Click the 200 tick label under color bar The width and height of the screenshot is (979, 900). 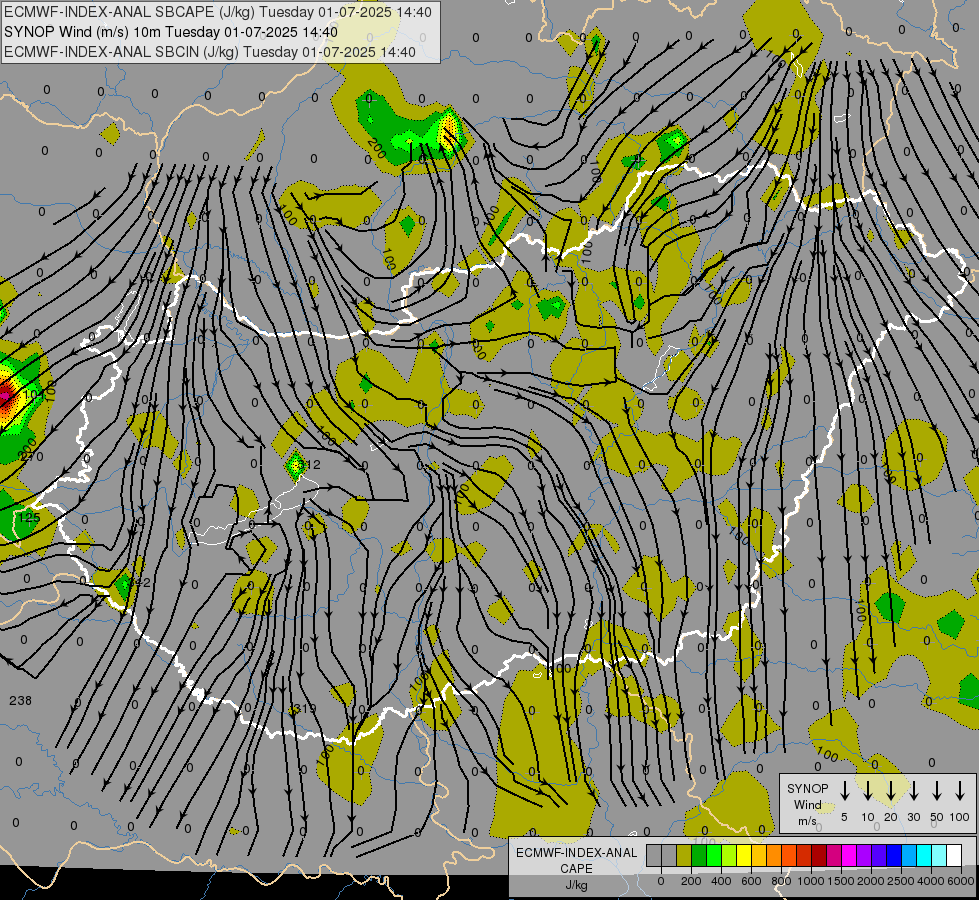coord(691,881)
